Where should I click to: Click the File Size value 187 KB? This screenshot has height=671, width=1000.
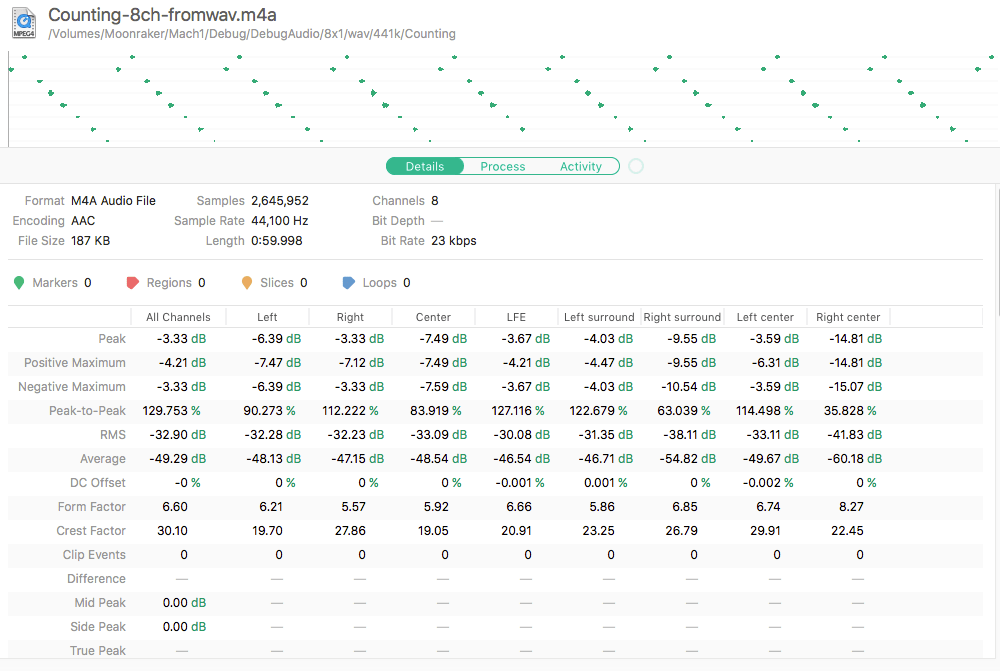point(91,240)
